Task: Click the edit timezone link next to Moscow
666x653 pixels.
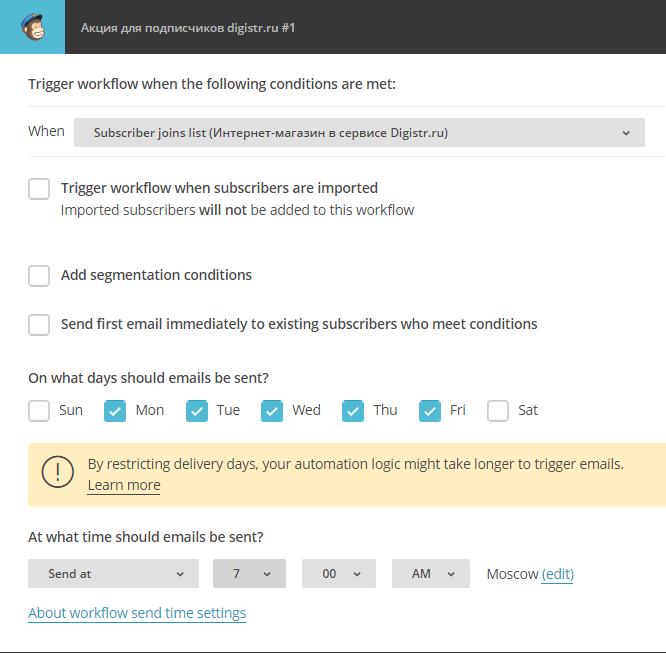Action: click(558, 574)
